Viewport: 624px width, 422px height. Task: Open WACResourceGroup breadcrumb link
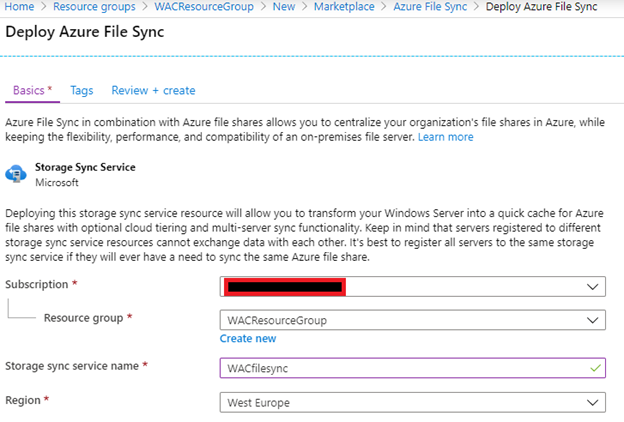pyautogui.click(x=204, y=6)
